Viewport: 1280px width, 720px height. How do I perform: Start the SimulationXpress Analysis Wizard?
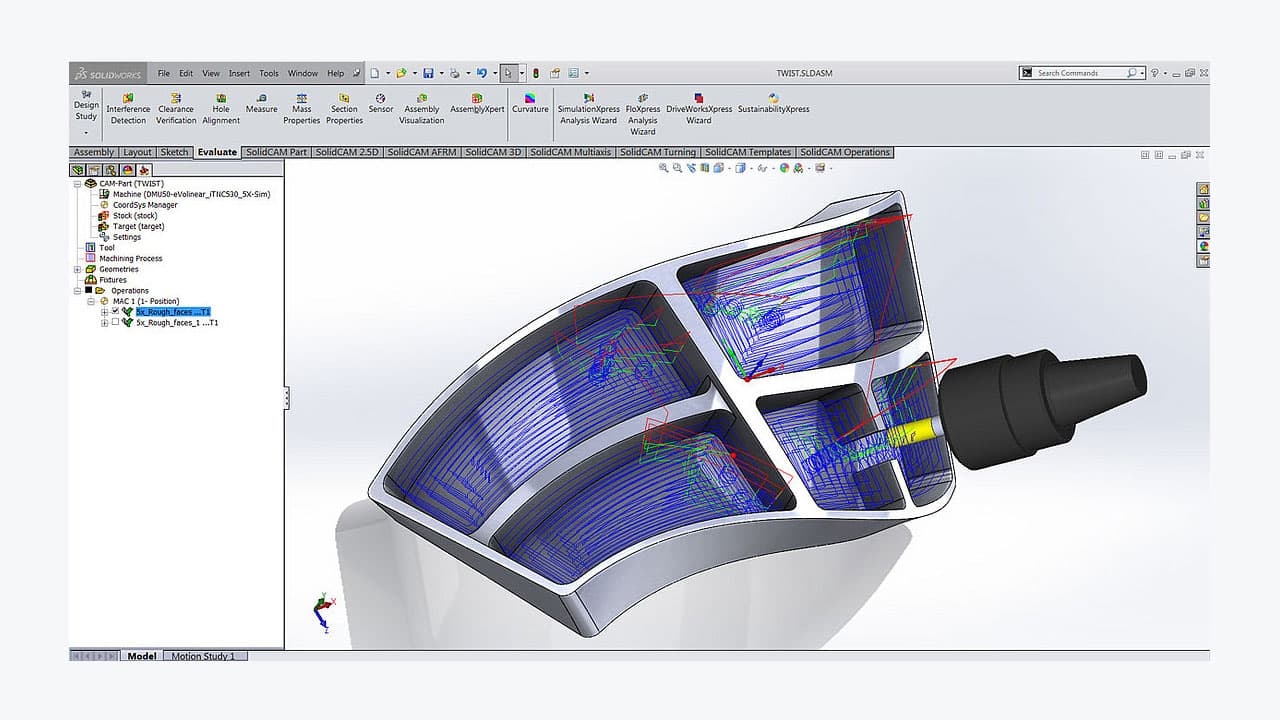coord(590,108)
